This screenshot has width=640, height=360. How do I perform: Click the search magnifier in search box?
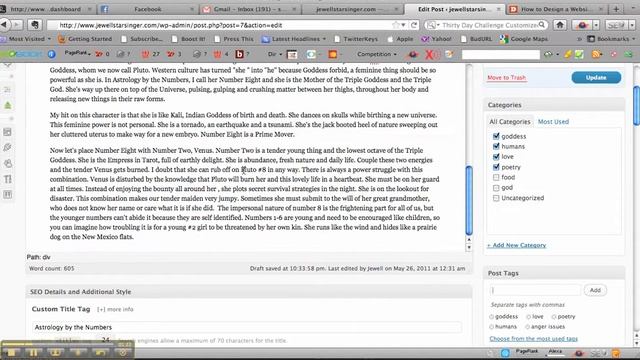[x=542, y=25]
